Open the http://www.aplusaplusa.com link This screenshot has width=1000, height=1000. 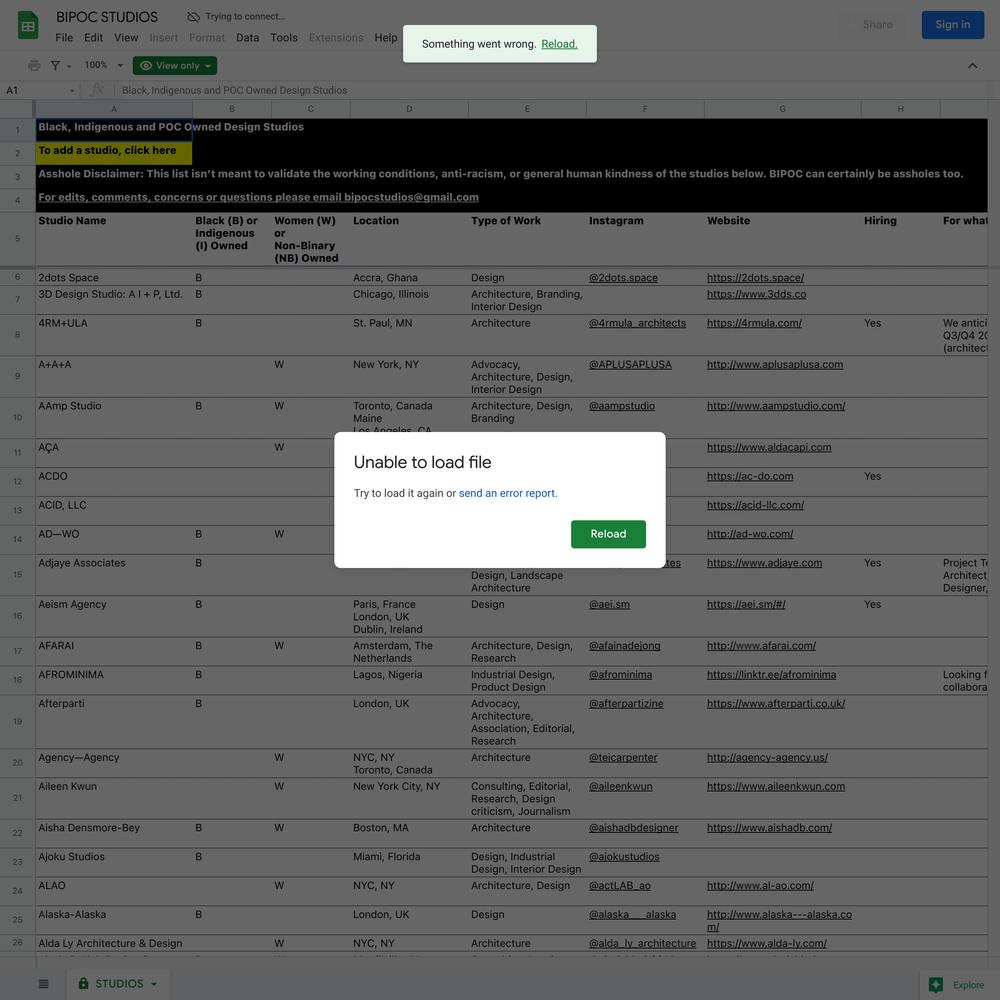tap(775, 365)
